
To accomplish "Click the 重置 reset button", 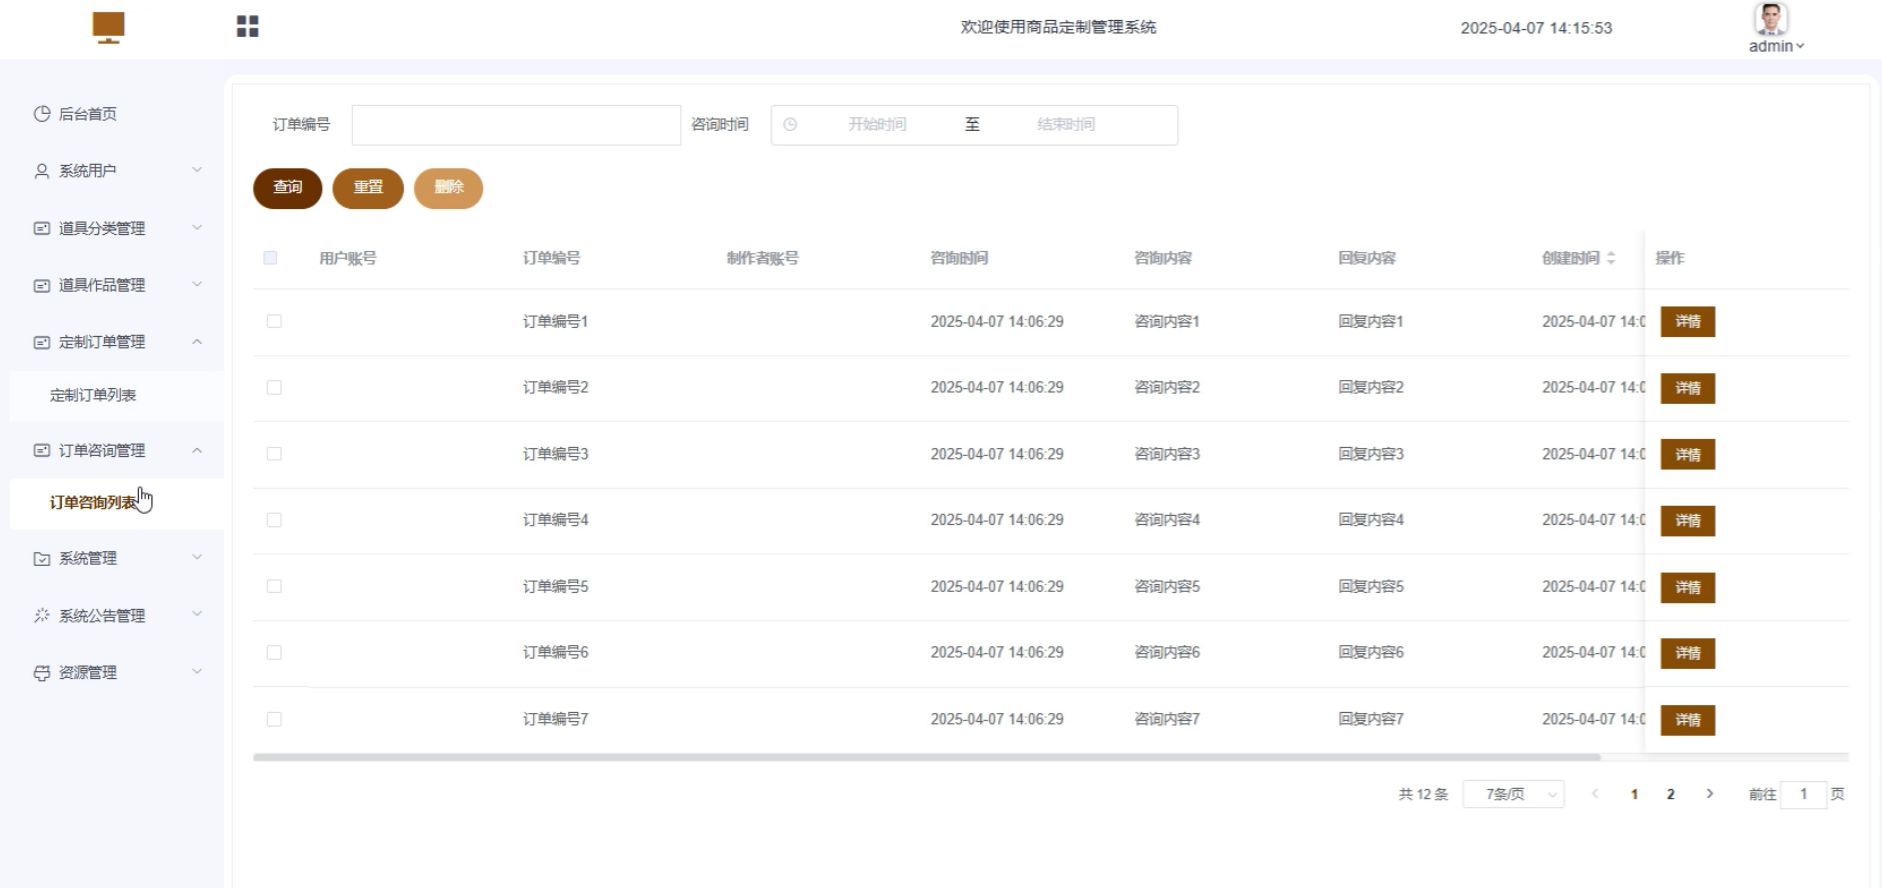I will [368, 188].
